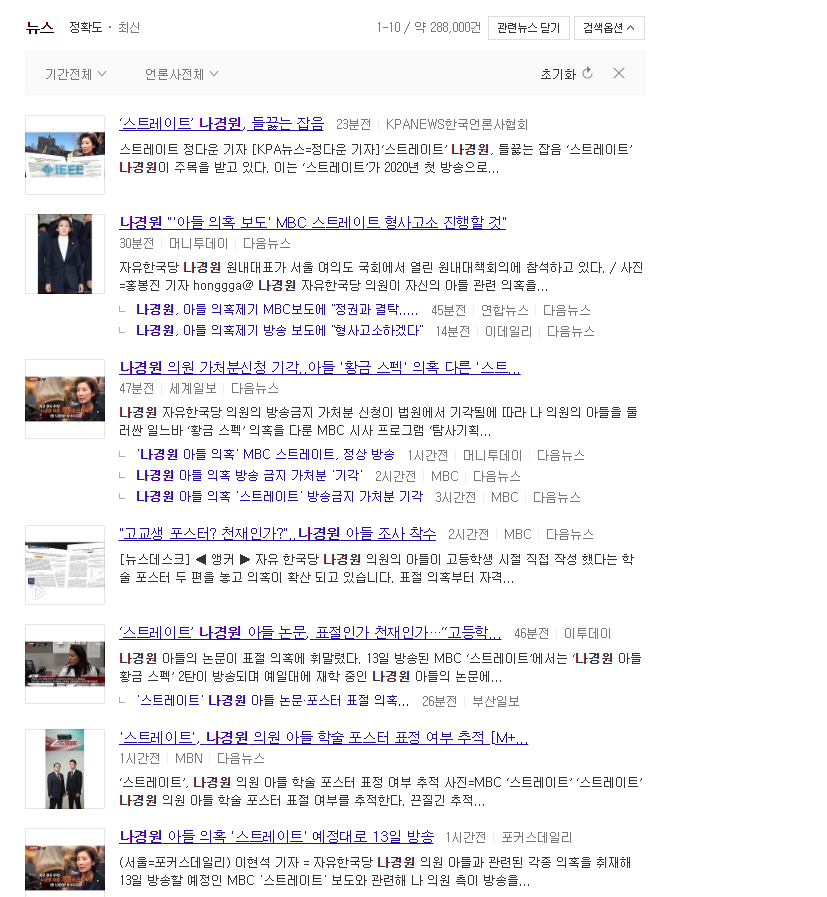
Task: Open the IEEE thumbnail of first article
Action: 65,155
